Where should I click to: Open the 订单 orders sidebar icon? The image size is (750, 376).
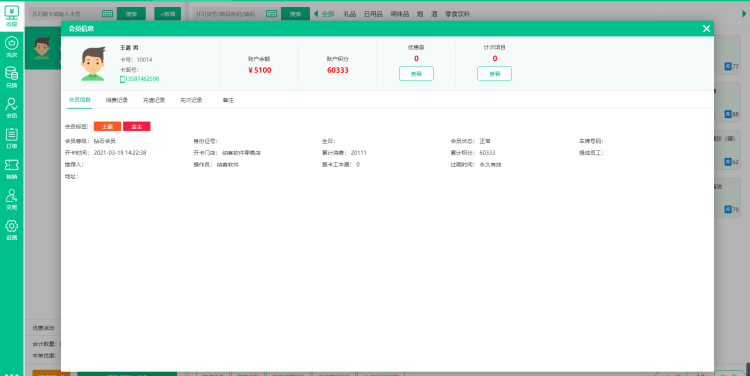(x=11, y=138)
